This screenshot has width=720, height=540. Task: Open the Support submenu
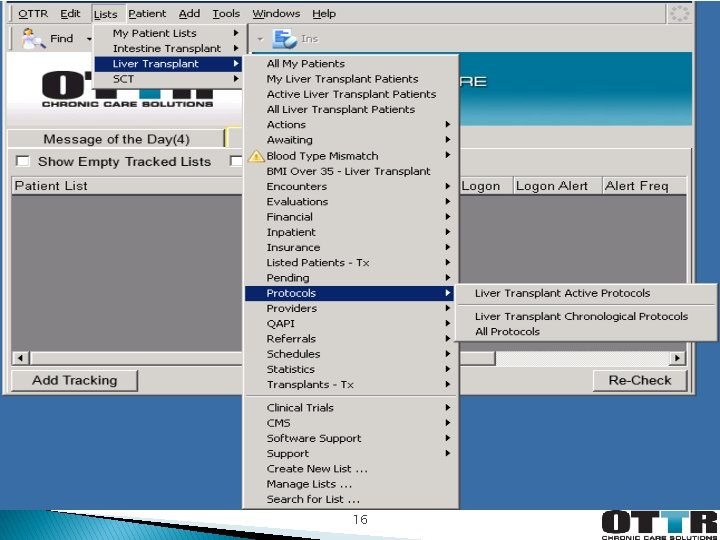point(350,453)
